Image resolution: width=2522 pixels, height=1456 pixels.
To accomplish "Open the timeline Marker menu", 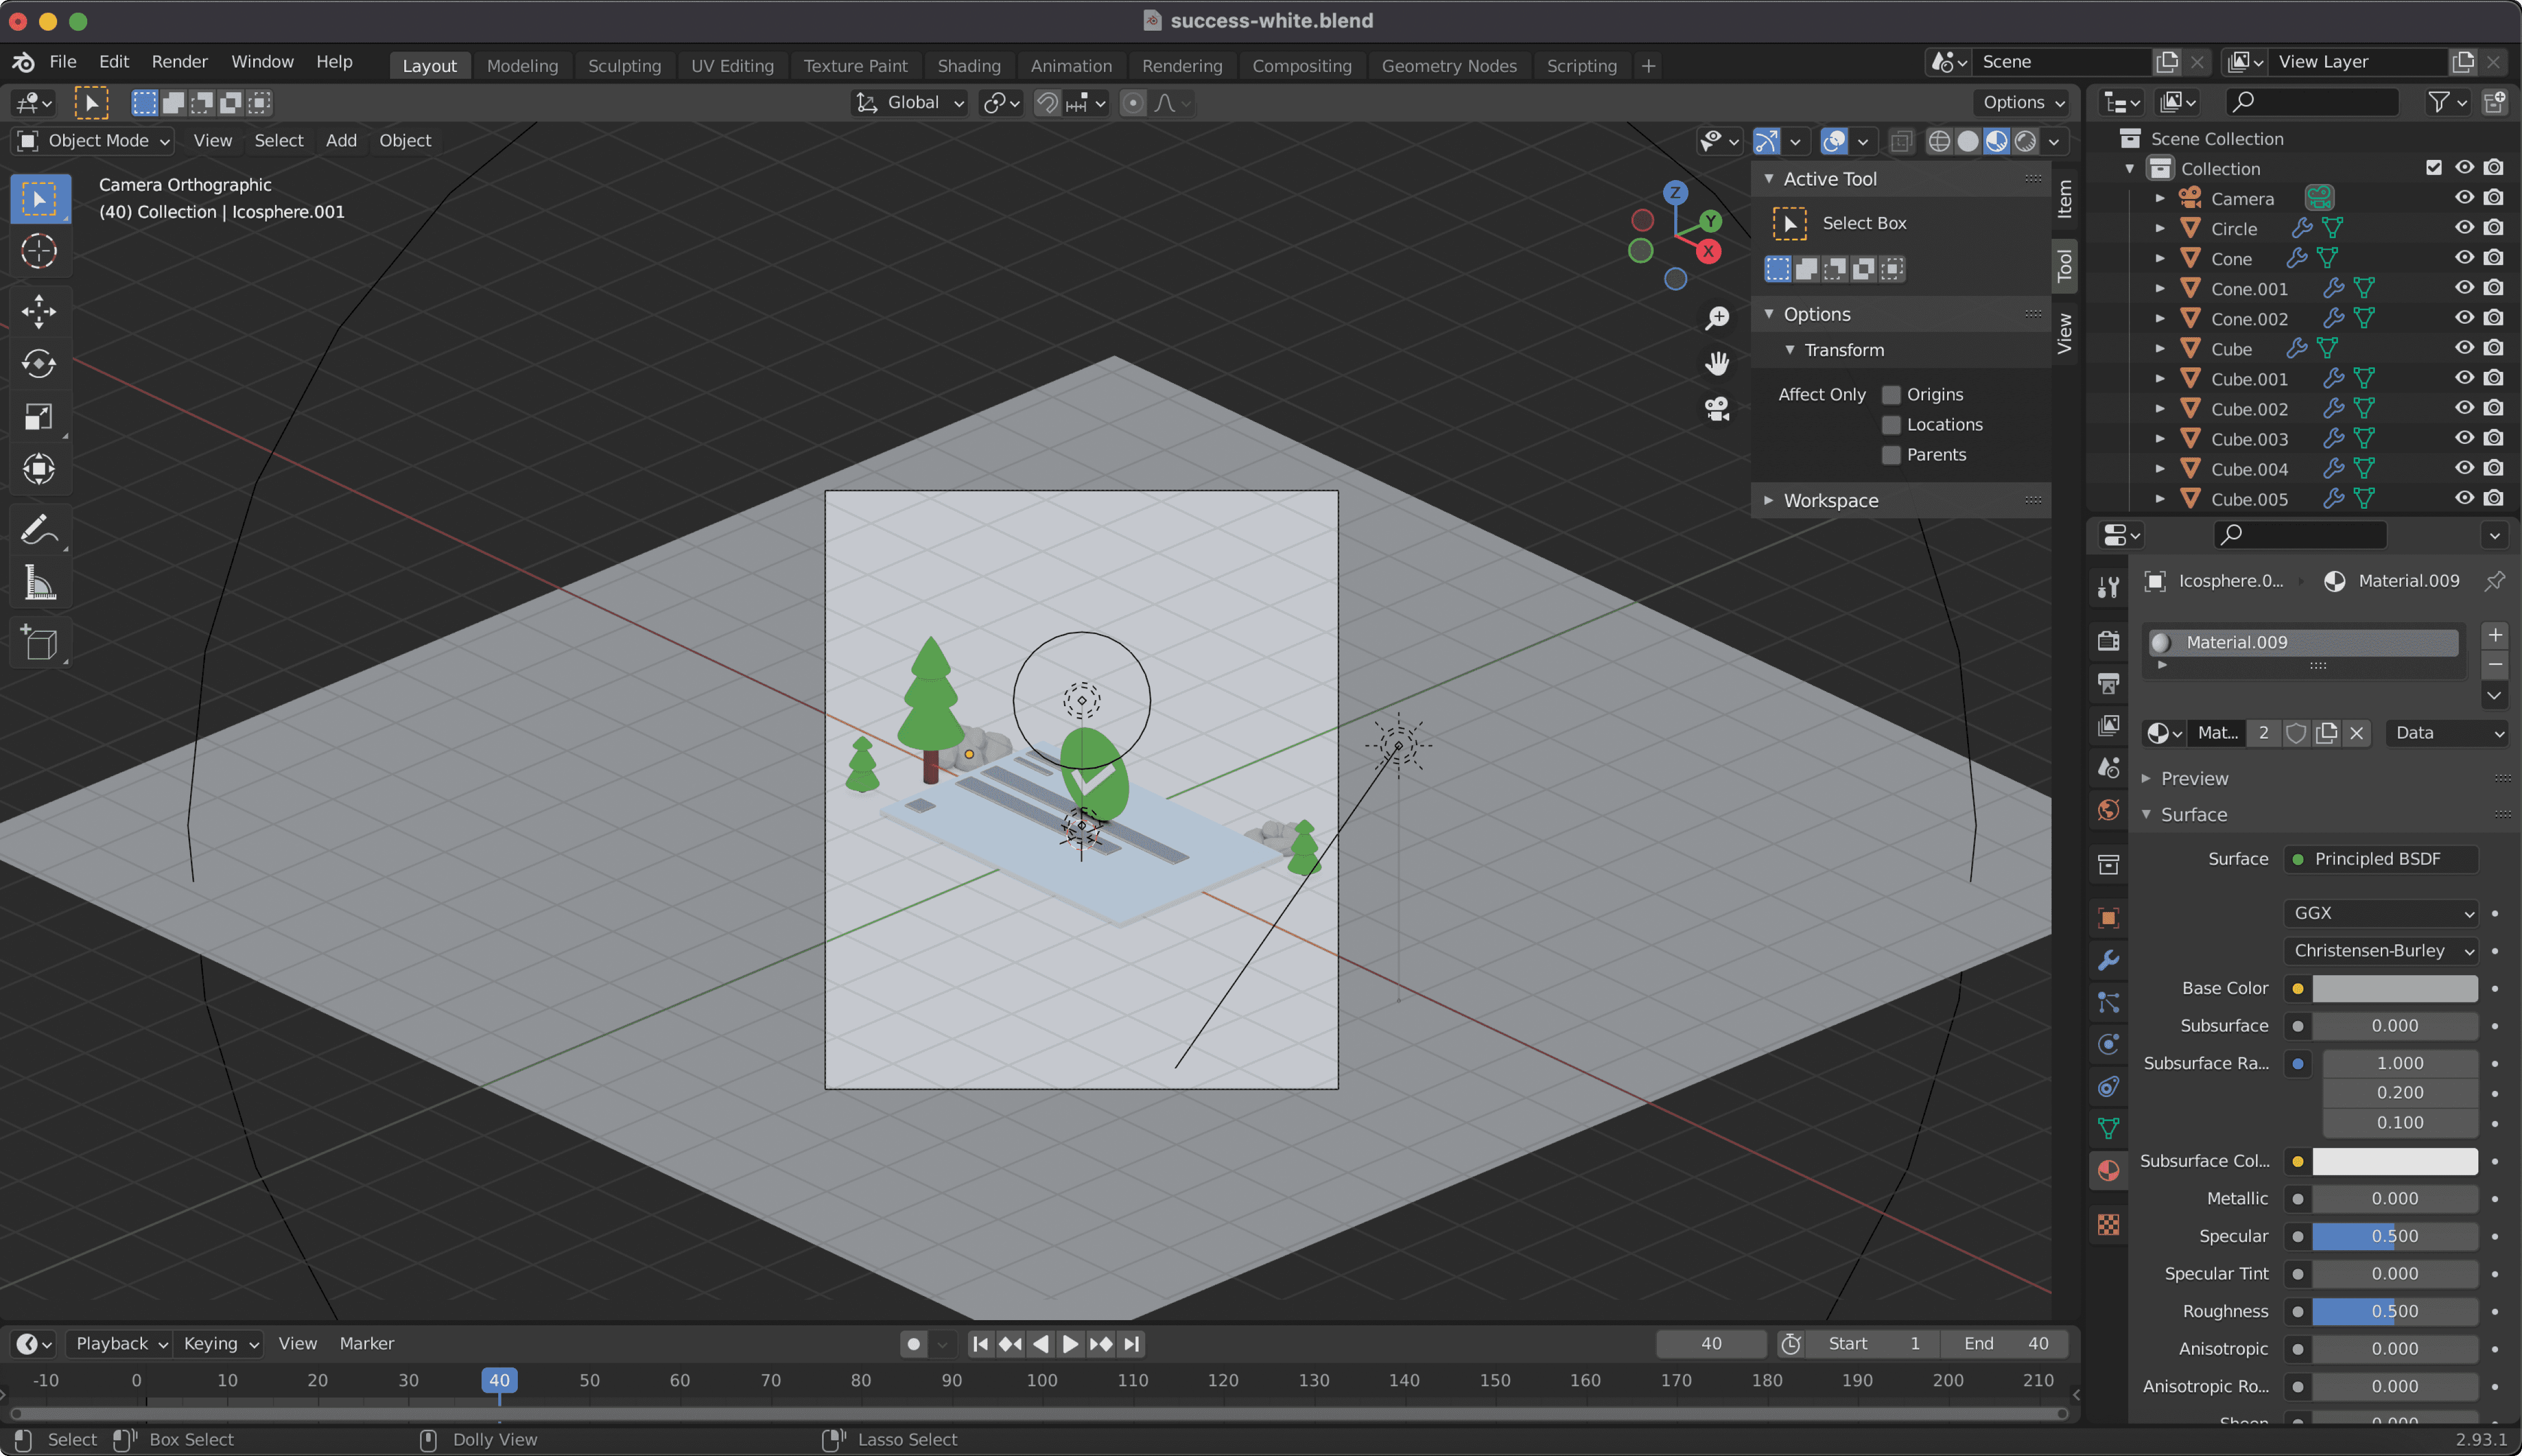I will (366, 1344).
